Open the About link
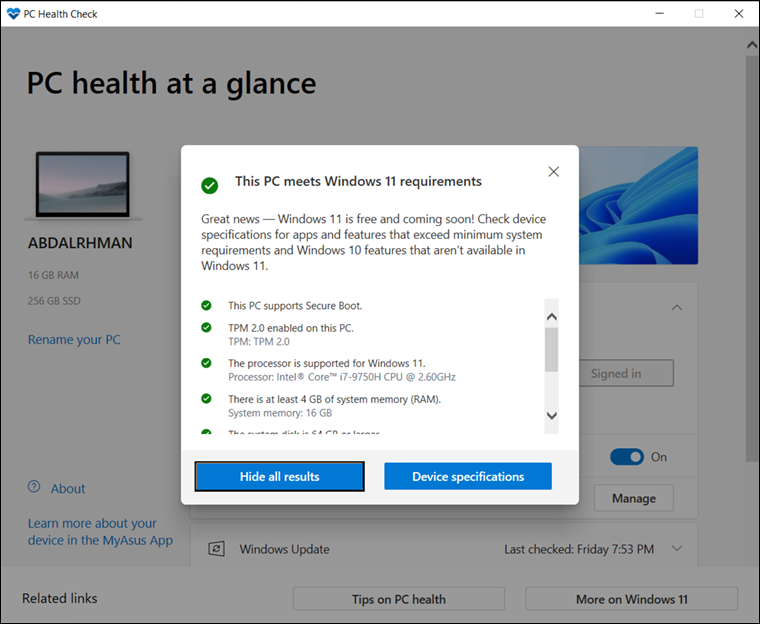Screen dimensions: 760x624 click(68, 488)
